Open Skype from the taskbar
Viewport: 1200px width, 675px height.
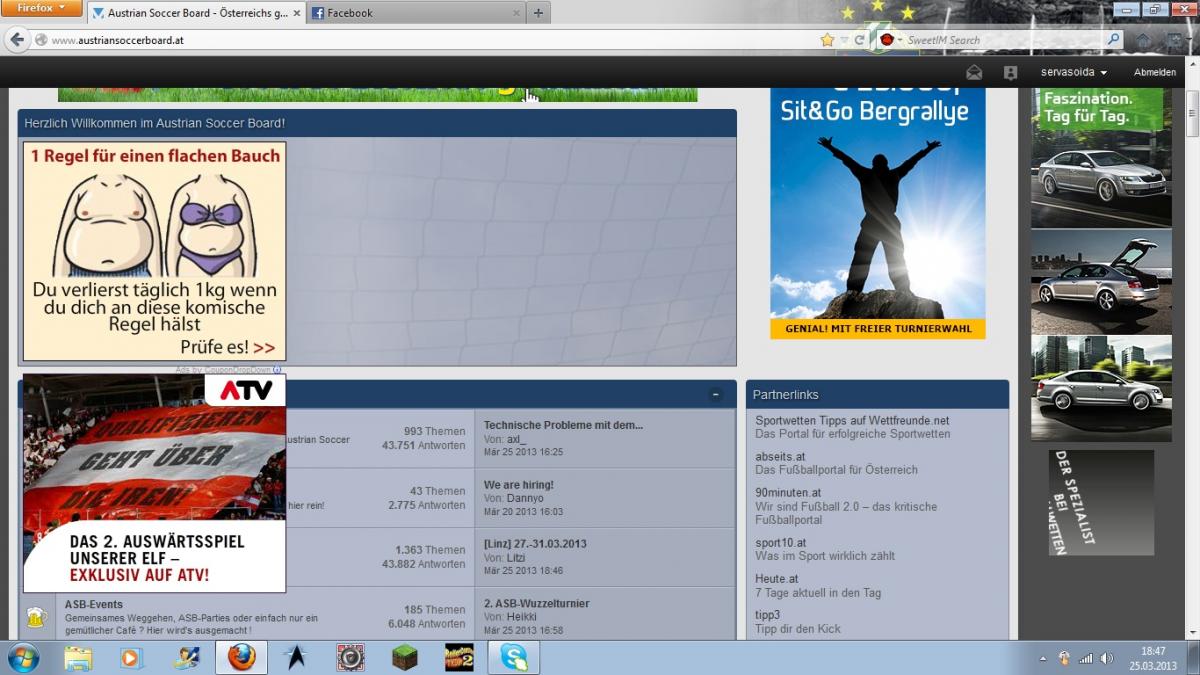point(514,658)
